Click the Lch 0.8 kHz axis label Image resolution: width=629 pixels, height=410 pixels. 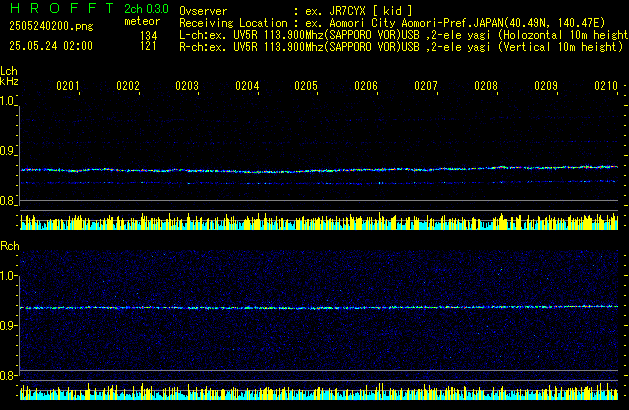pos(8,201)
